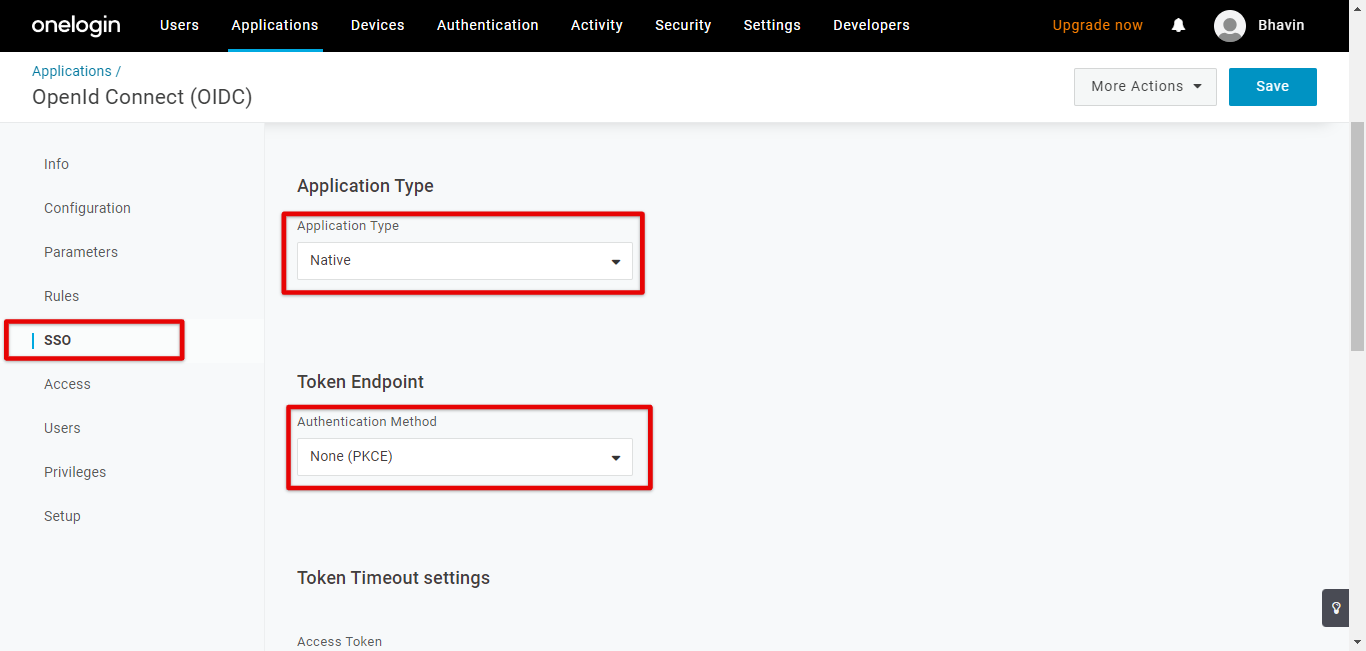Image resolution: width=1366 pixels, height=651 pixels.
Task: Open the Devices menu
Action: pos(378,25)
